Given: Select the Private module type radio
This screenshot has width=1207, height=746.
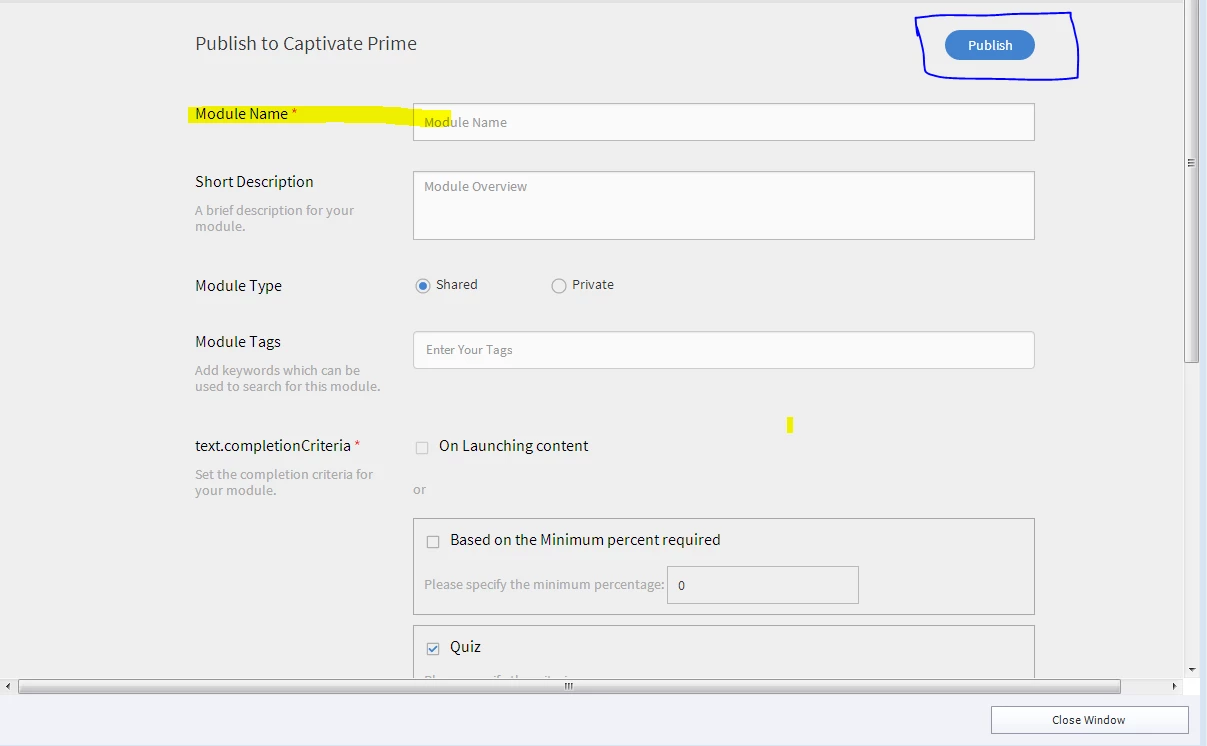Looking at the screenshot, I should click(x=559, y=286).
